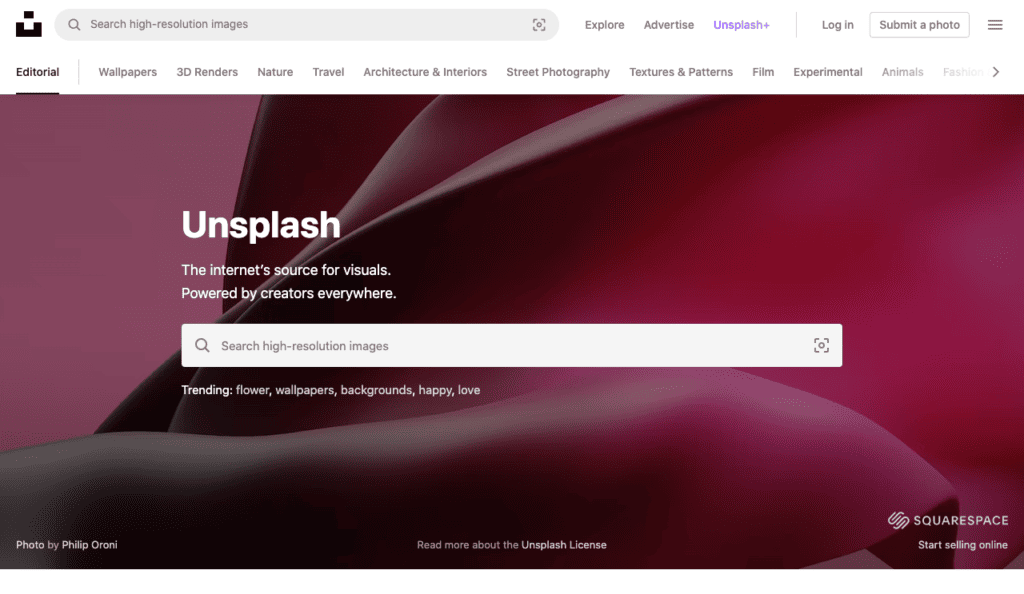Click the Squarespace logo
This screenshot has width=1024, height=594.
[x=948, y=520]
